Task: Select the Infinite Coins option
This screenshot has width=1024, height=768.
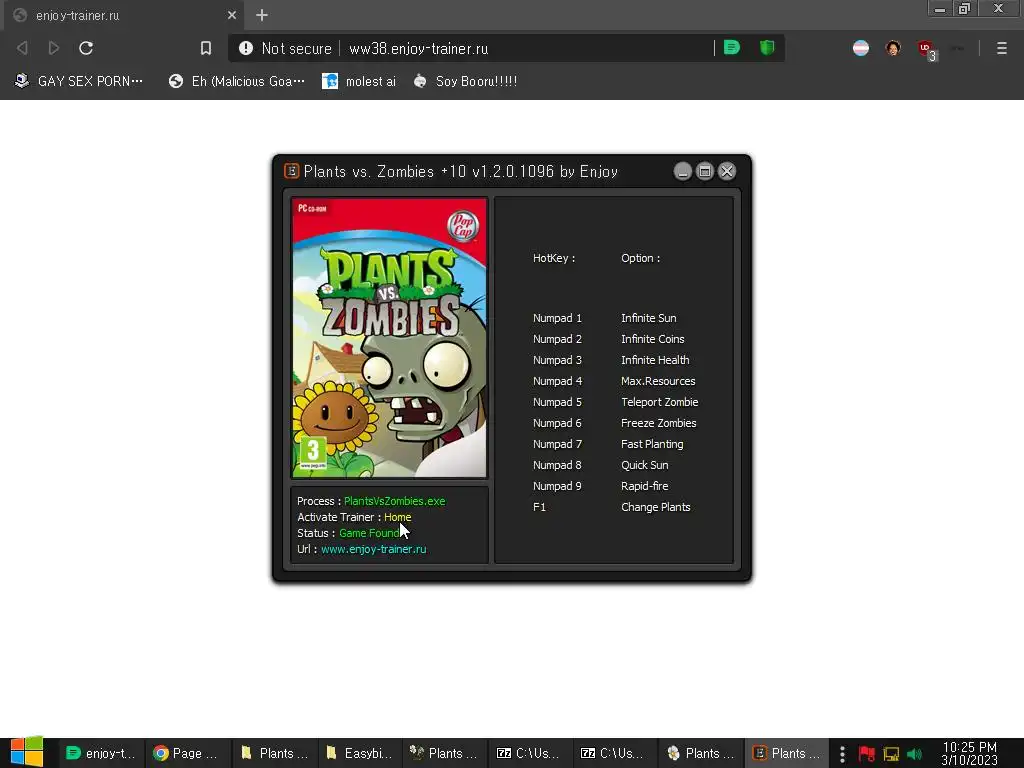Action: point(652,339)
